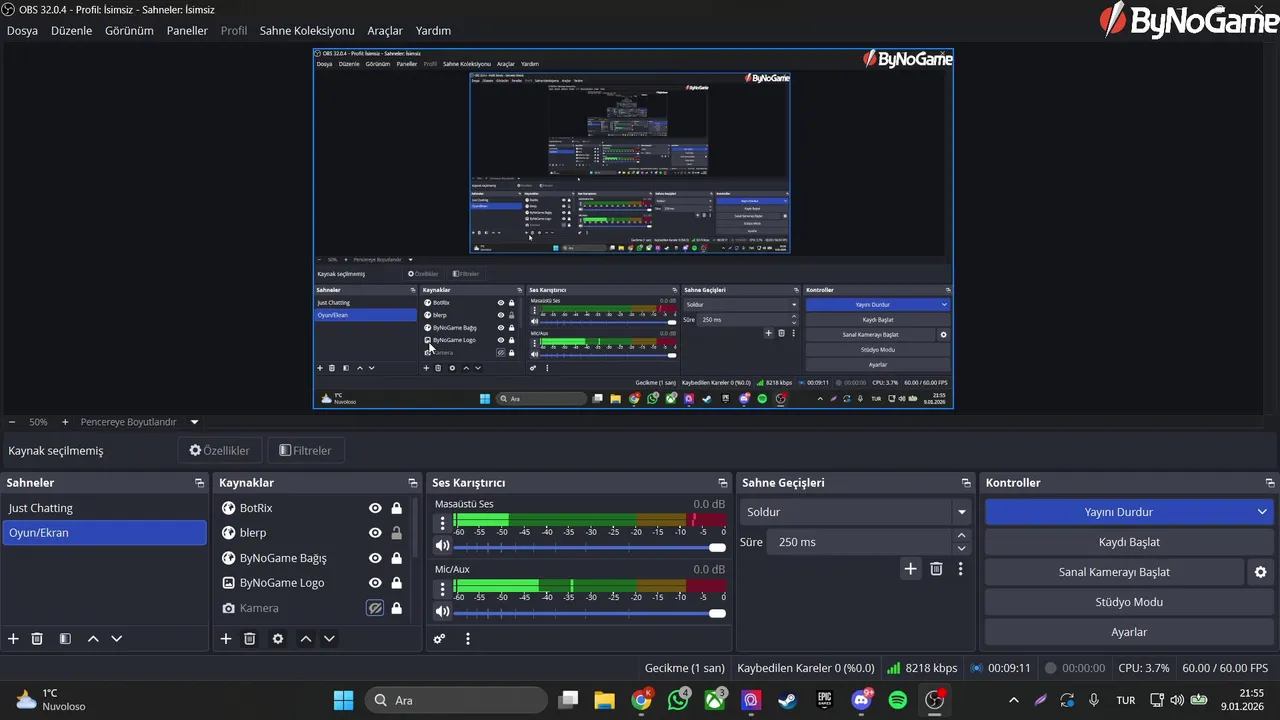Hide the blerp source
The image size is (1280, 720).
(x=375, y=533)
